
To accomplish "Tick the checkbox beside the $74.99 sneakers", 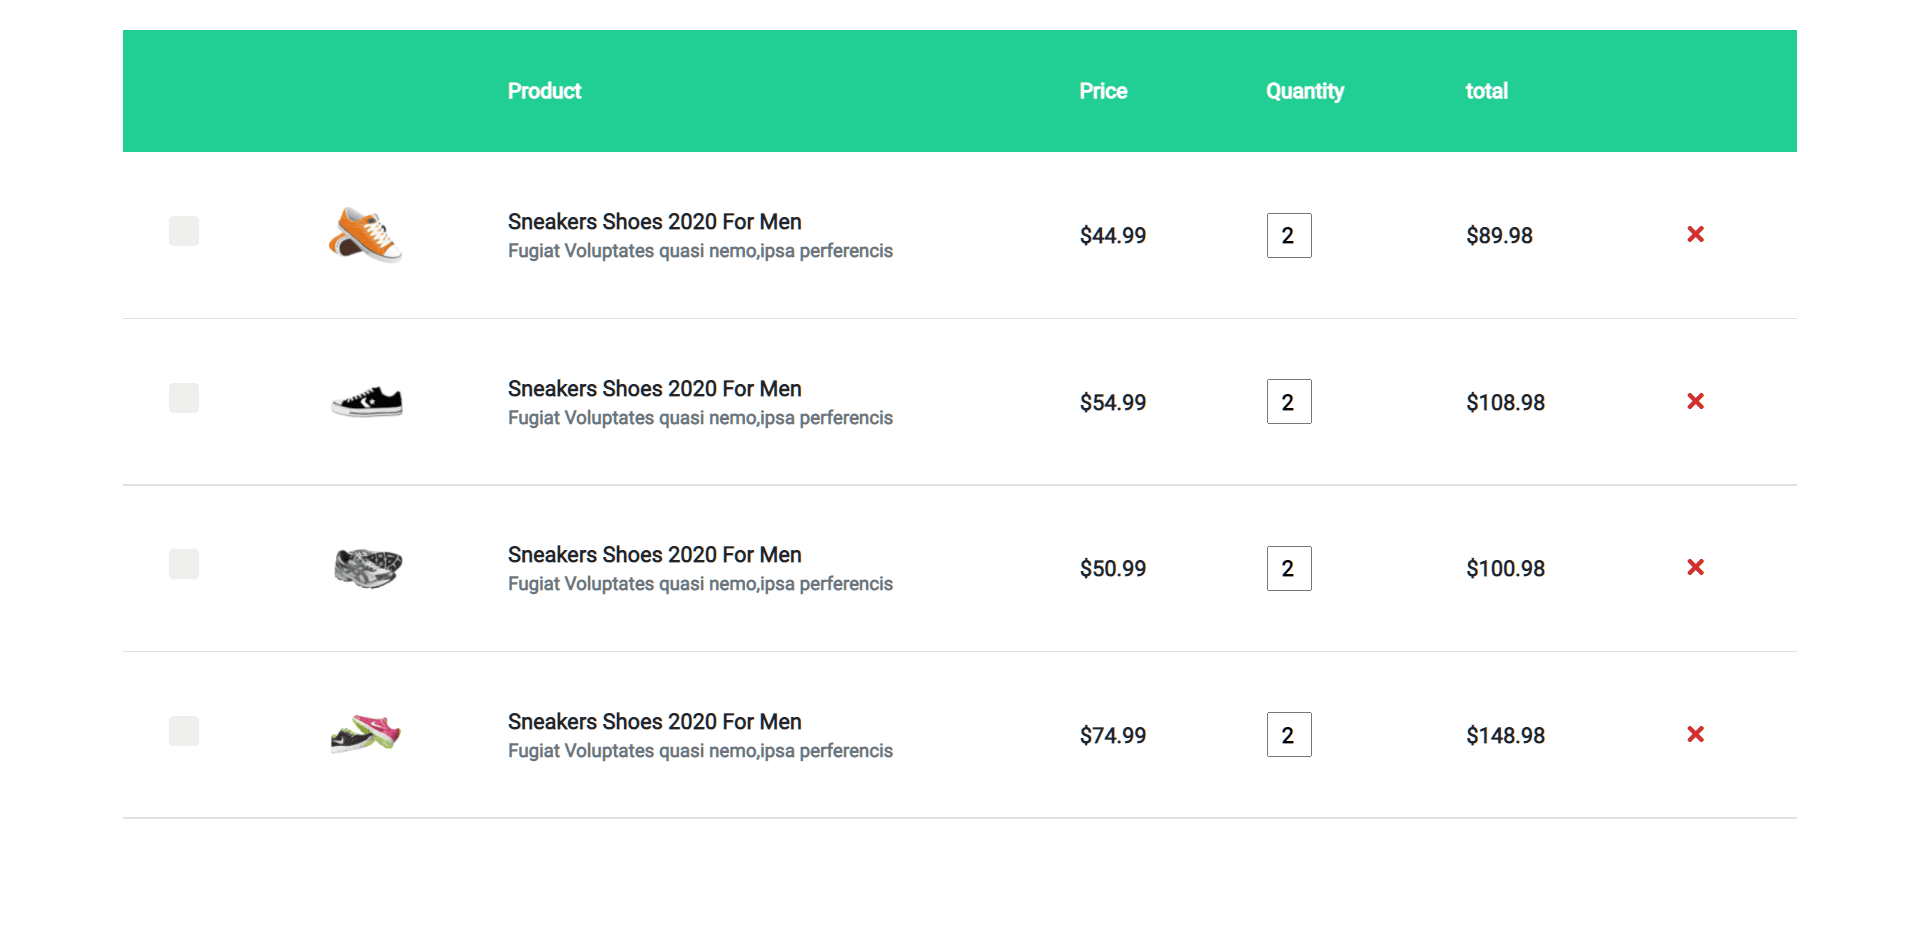I will (x=184, y=731).
